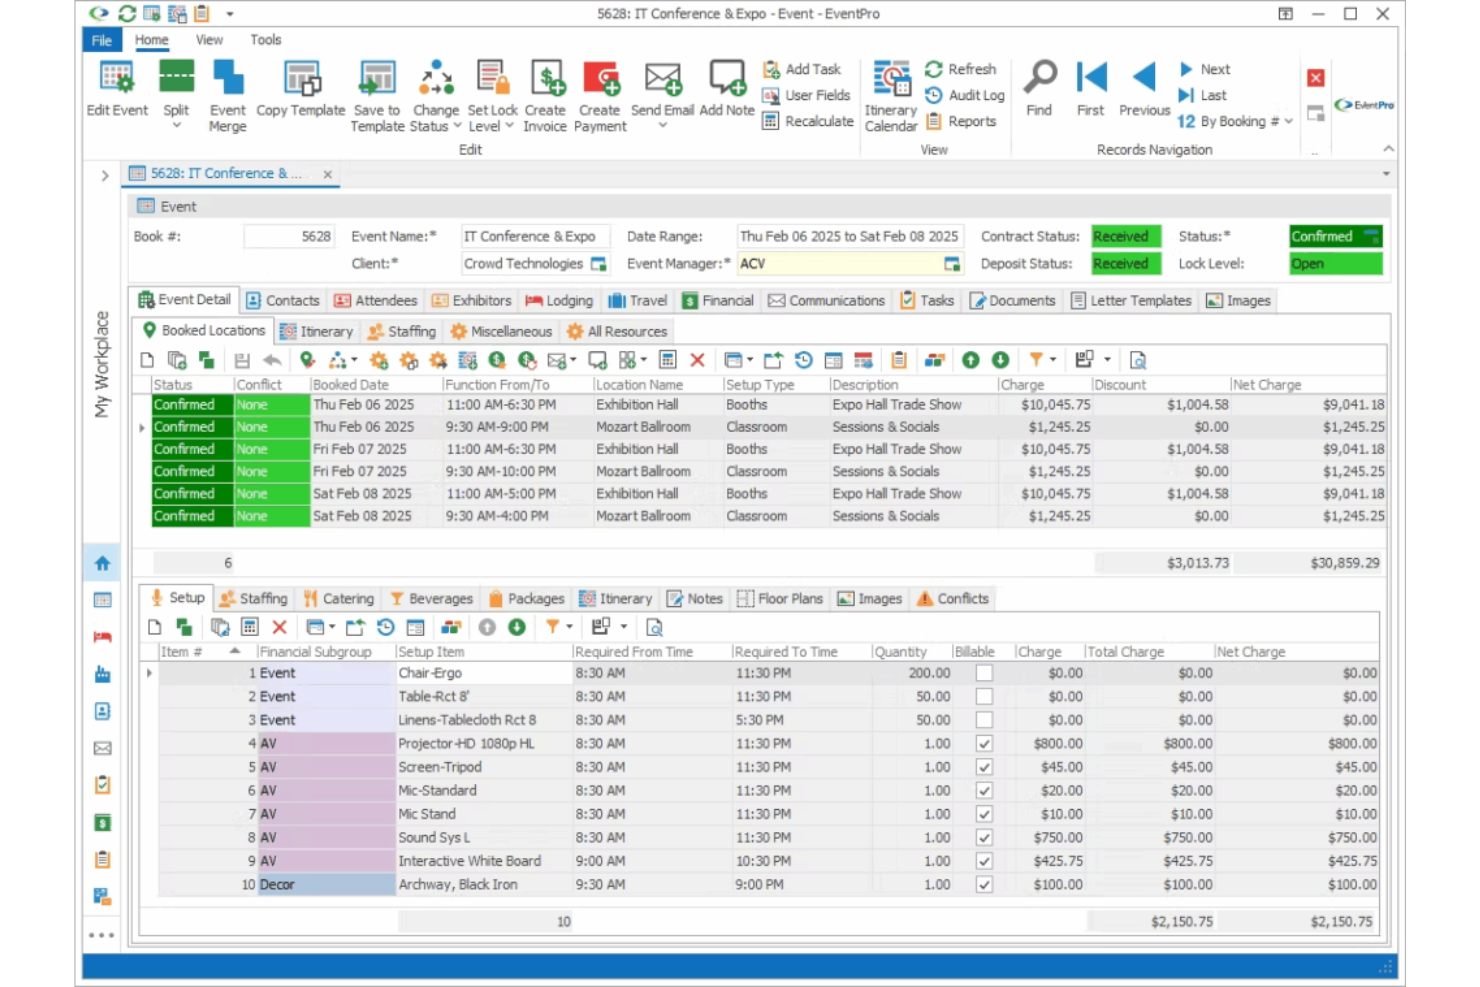Image resolution: width=1480 pixels, height=987 pixels.
Task: Open the Floor Plans tab
Action: point(780,598)
